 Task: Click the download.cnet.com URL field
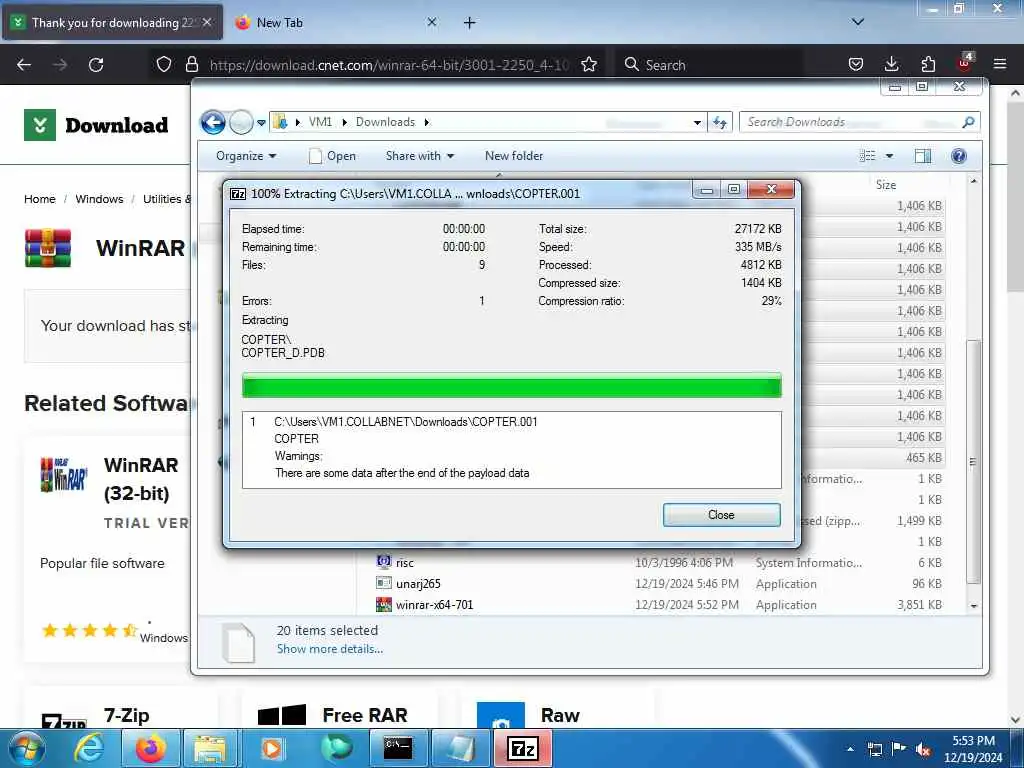point(389,65)
